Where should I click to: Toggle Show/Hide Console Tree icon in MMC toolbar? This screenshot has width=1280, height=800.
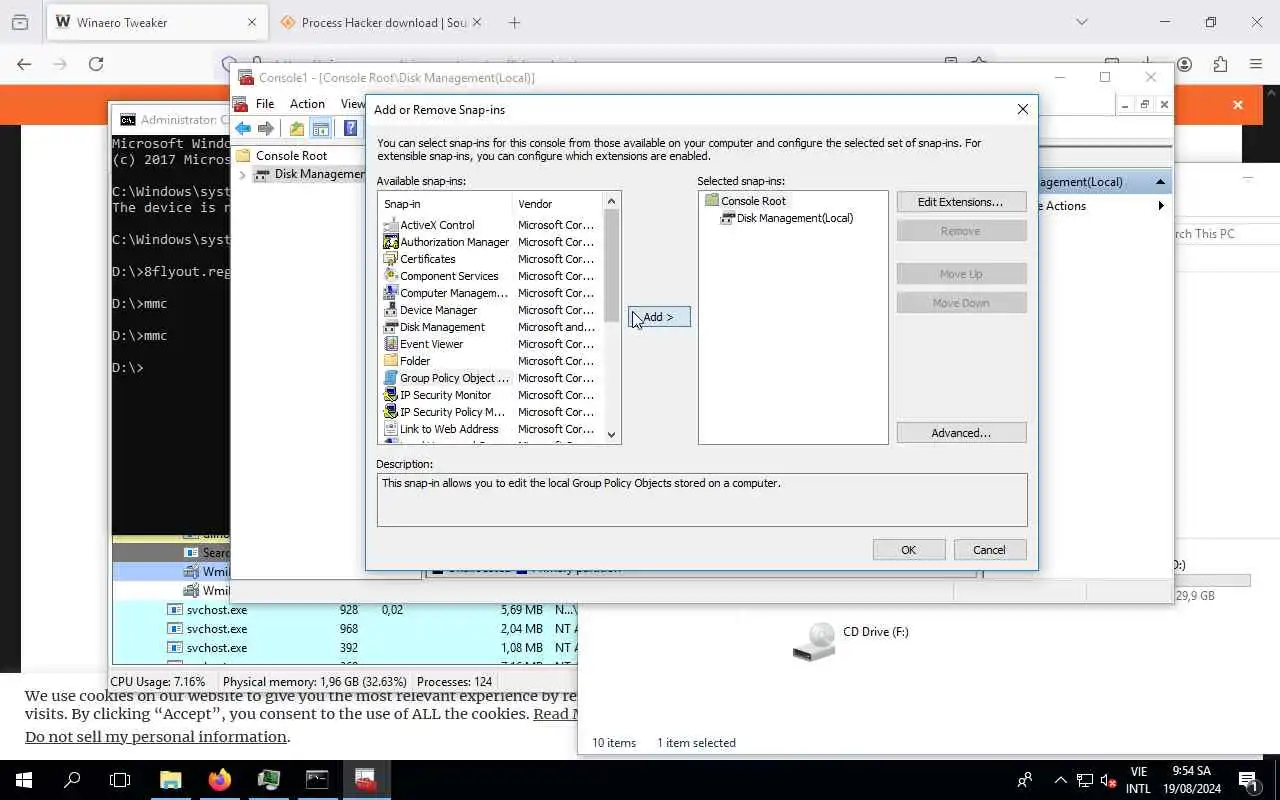pyautogui.click(x=321, y=128)
